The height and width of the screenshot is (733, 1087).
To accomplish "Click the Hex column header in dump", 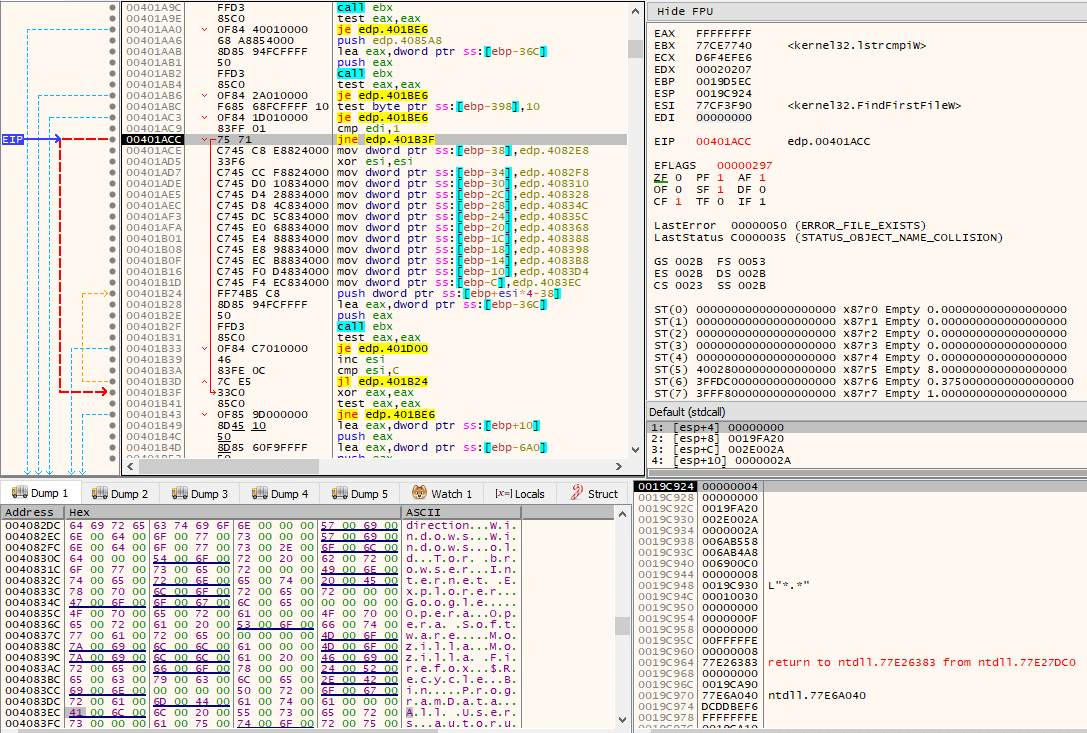I will click(x=234, y=512).
